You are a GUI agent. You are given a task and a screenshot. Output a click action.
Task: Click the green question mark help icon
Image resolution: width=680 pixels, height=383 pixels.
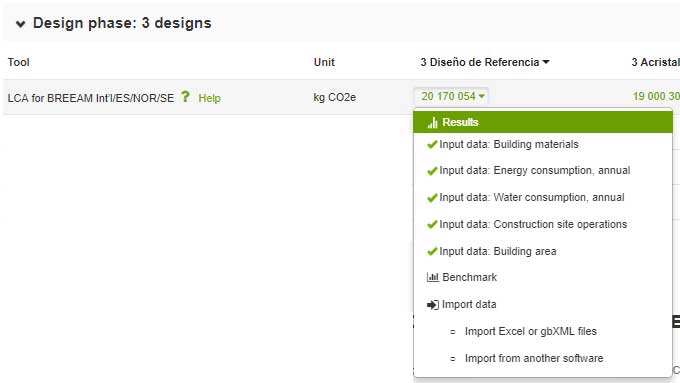coord(185,96)
